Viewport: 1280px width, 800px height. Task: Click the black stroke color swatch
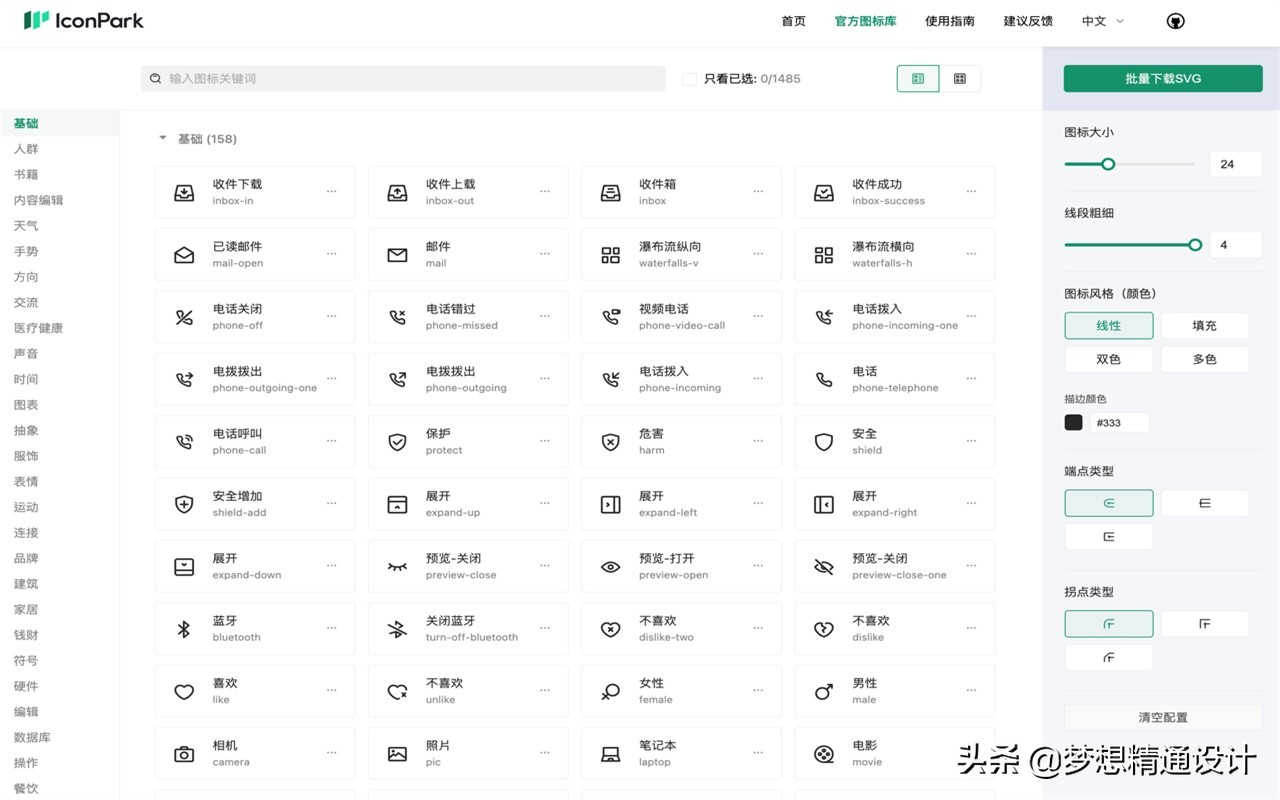(x=1074, y=423)
